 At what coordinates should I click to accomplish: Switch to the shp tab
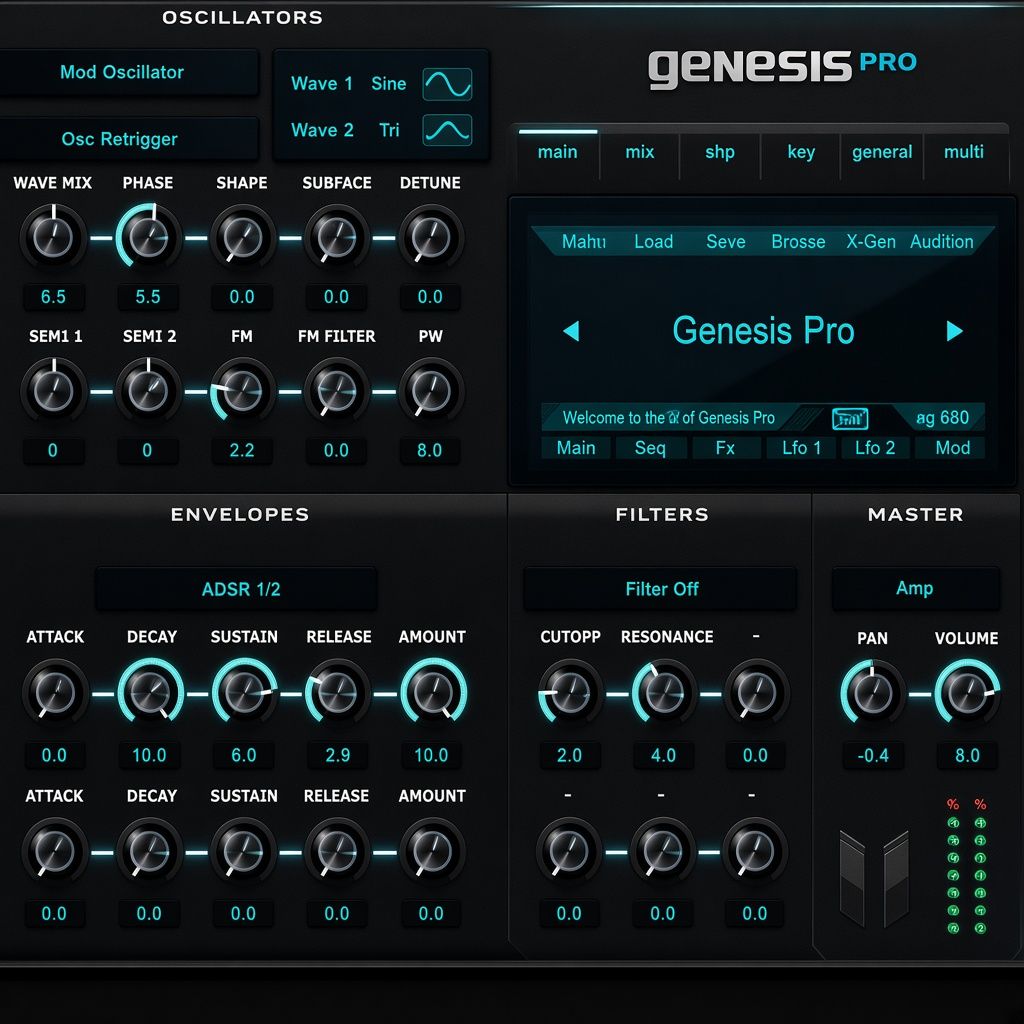click(x=720, y=152)
